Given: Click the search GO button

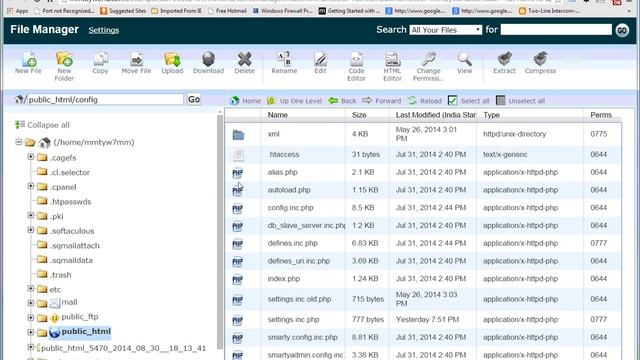Looking at the screenshot, I should [x=622, y=30].
